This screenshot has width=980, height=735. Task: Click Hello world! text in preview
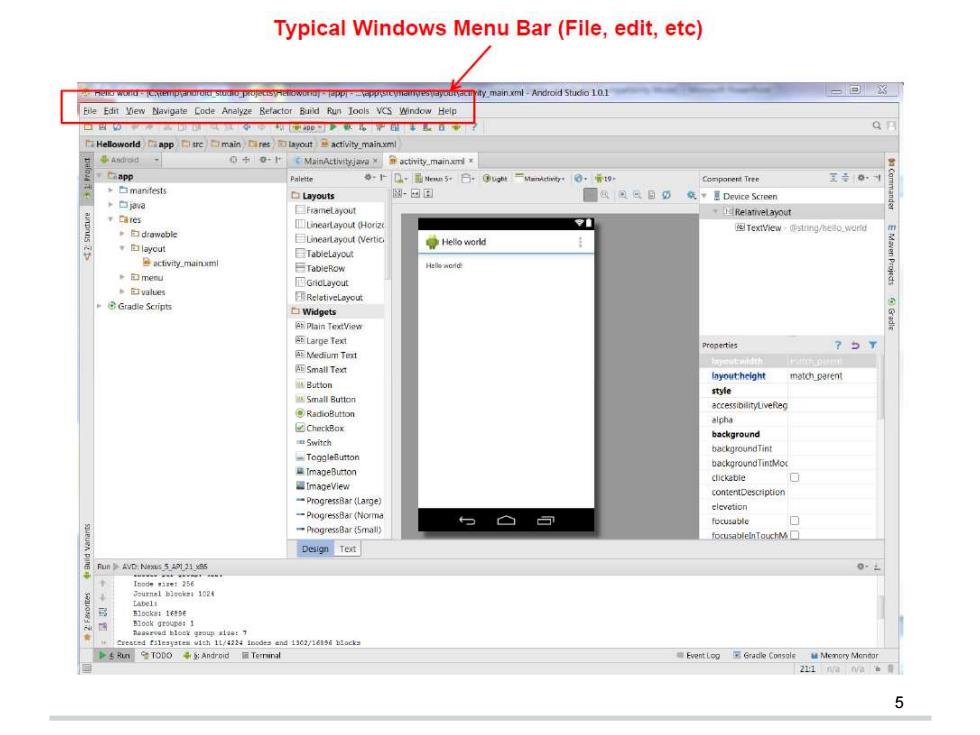click(444, 266)
